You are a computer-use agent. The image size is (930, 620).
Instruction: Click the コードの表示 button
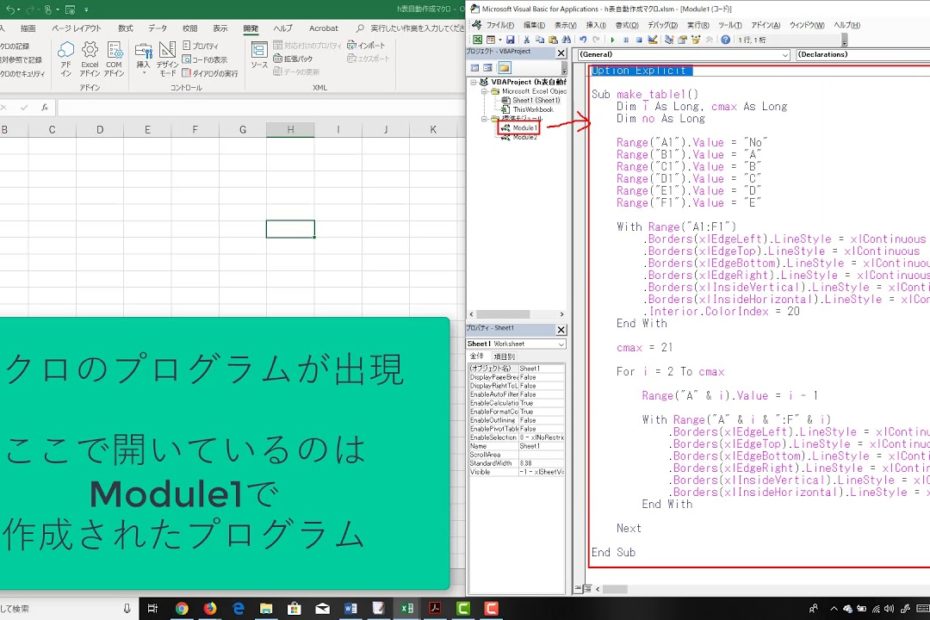[x=209, y=59]
